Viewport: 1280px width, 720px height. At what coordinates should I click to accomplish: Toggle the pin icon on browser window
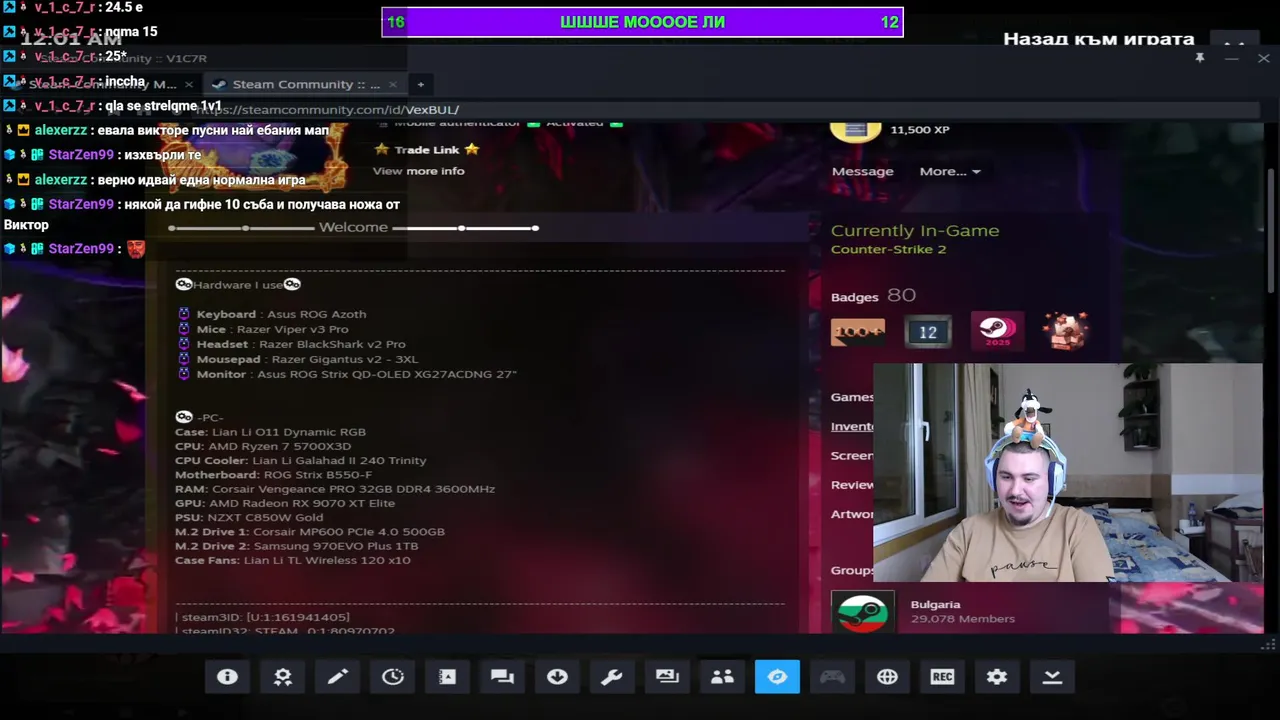coord(1199,58)
